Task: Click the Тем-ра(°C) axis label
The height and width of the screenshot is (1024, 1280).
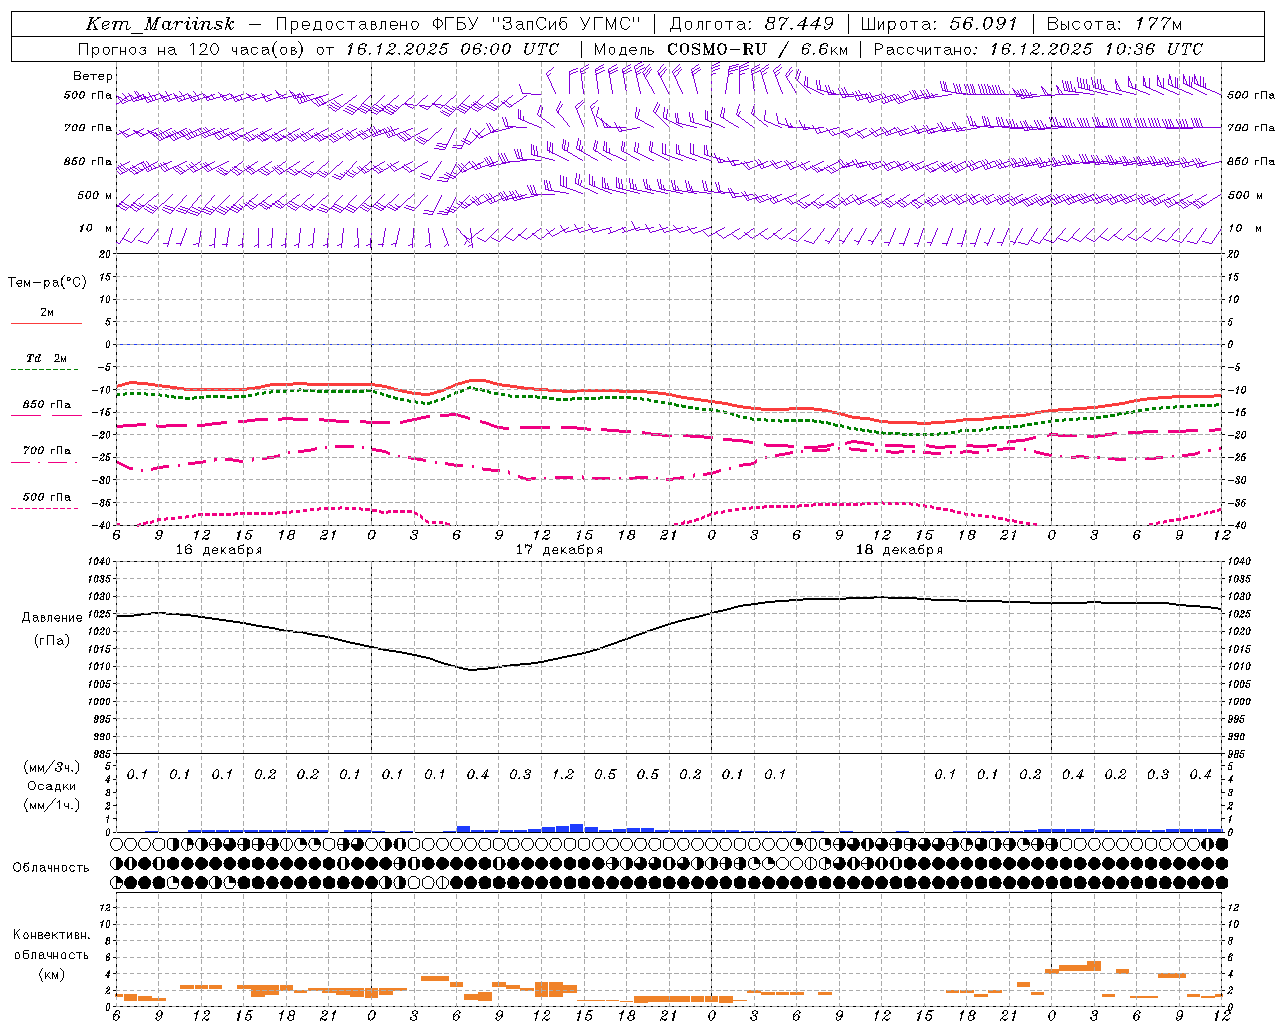Action: click(47, 283)
